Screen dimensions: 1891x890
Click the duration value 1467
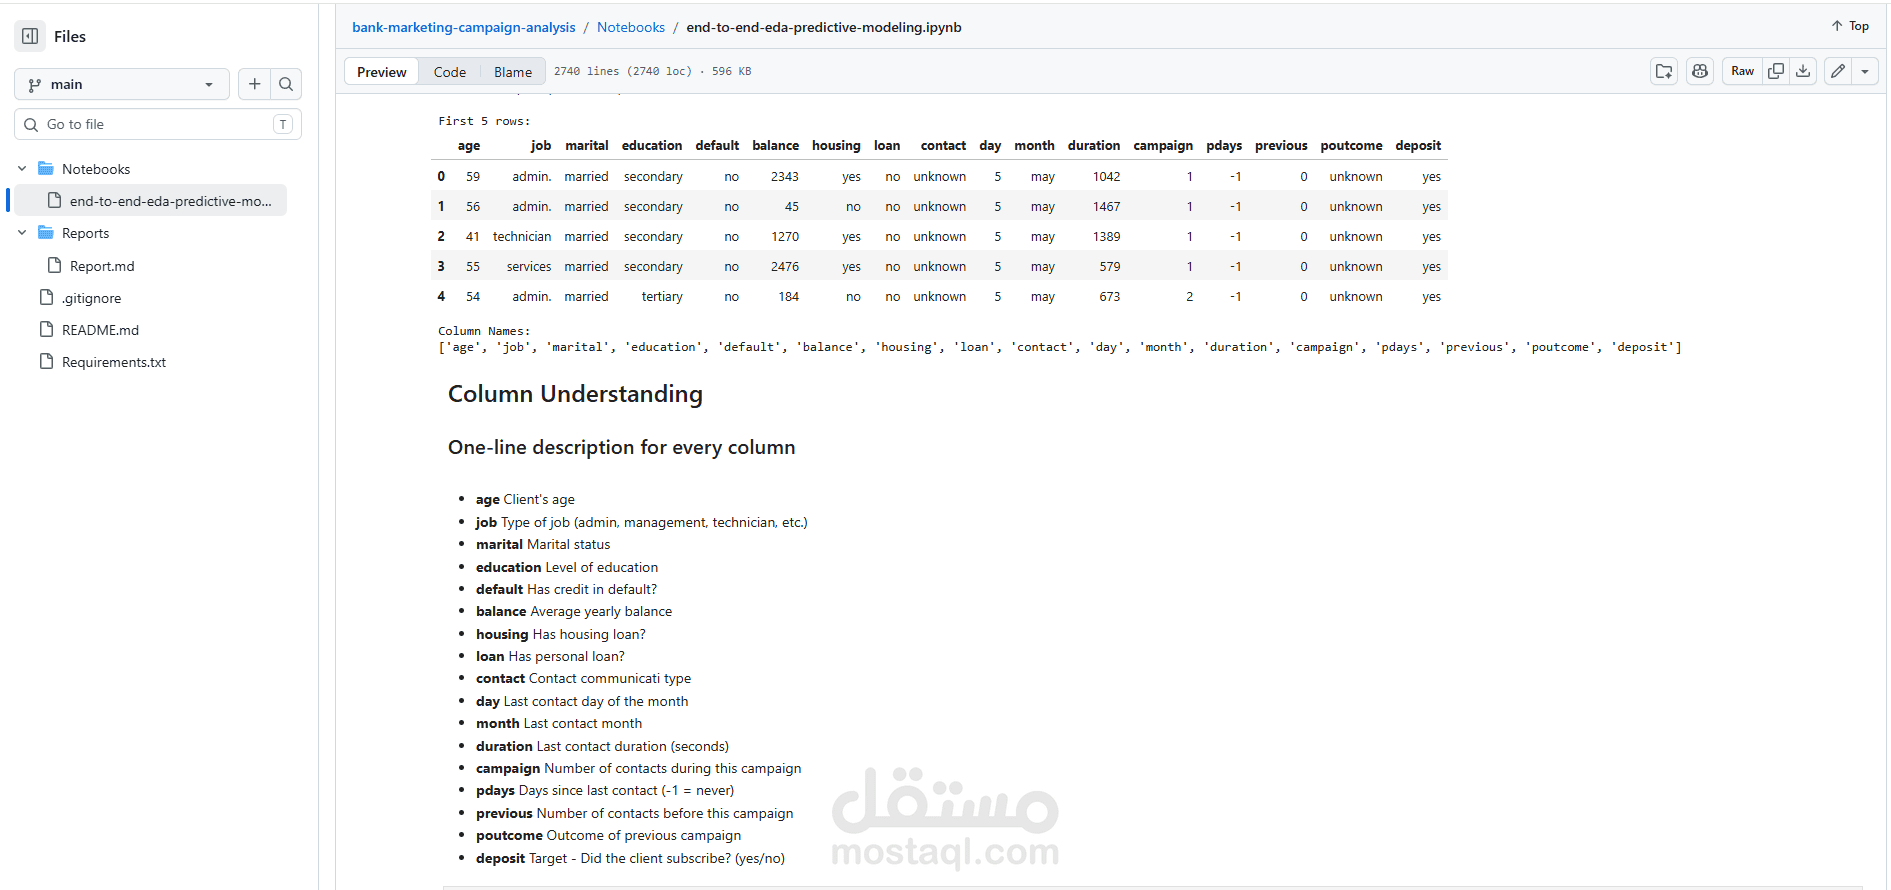click(x=1106, y=207)
